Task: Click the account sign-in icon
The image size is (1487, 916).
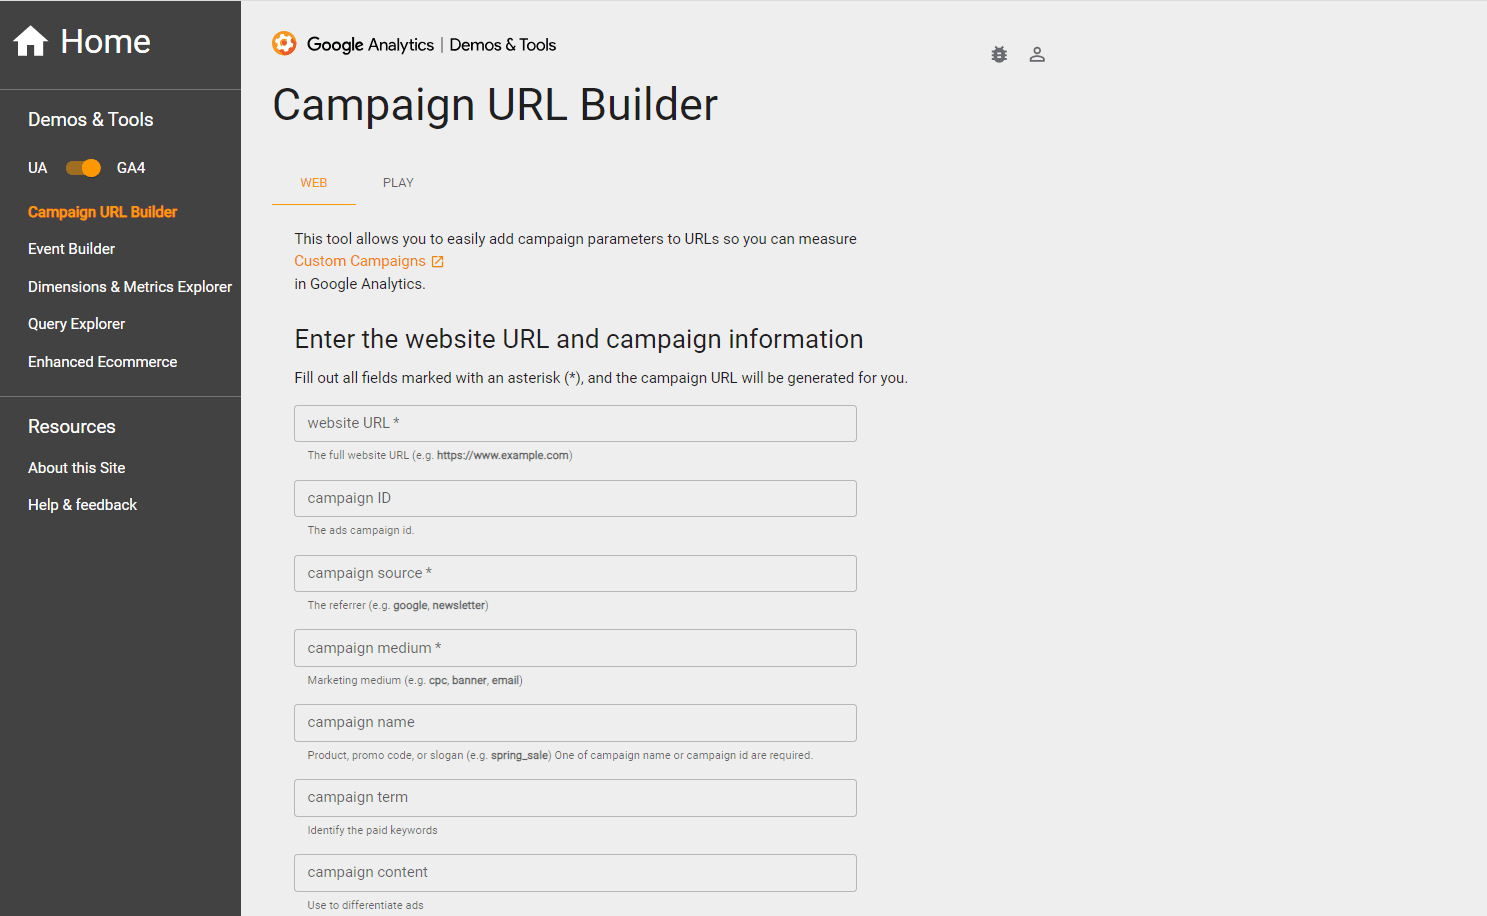Action: 1037,54
